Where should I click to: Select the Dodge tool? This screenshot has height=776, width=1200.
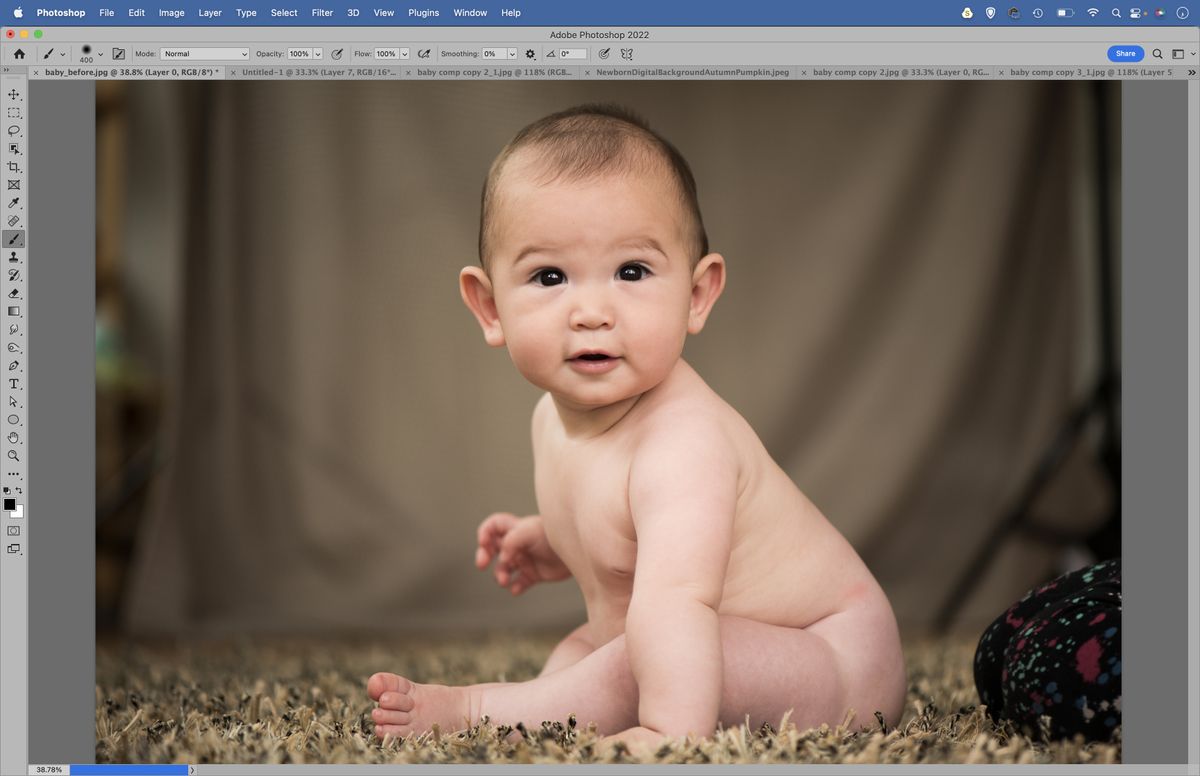coord(14,347)
